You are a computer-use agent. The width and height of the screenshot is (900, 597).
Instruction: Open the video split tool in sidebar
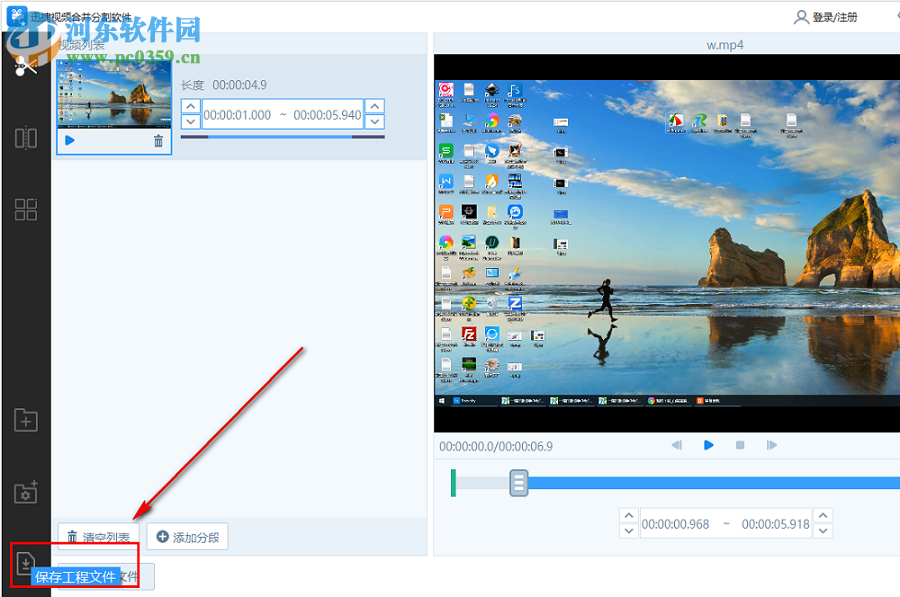[26, 138]
